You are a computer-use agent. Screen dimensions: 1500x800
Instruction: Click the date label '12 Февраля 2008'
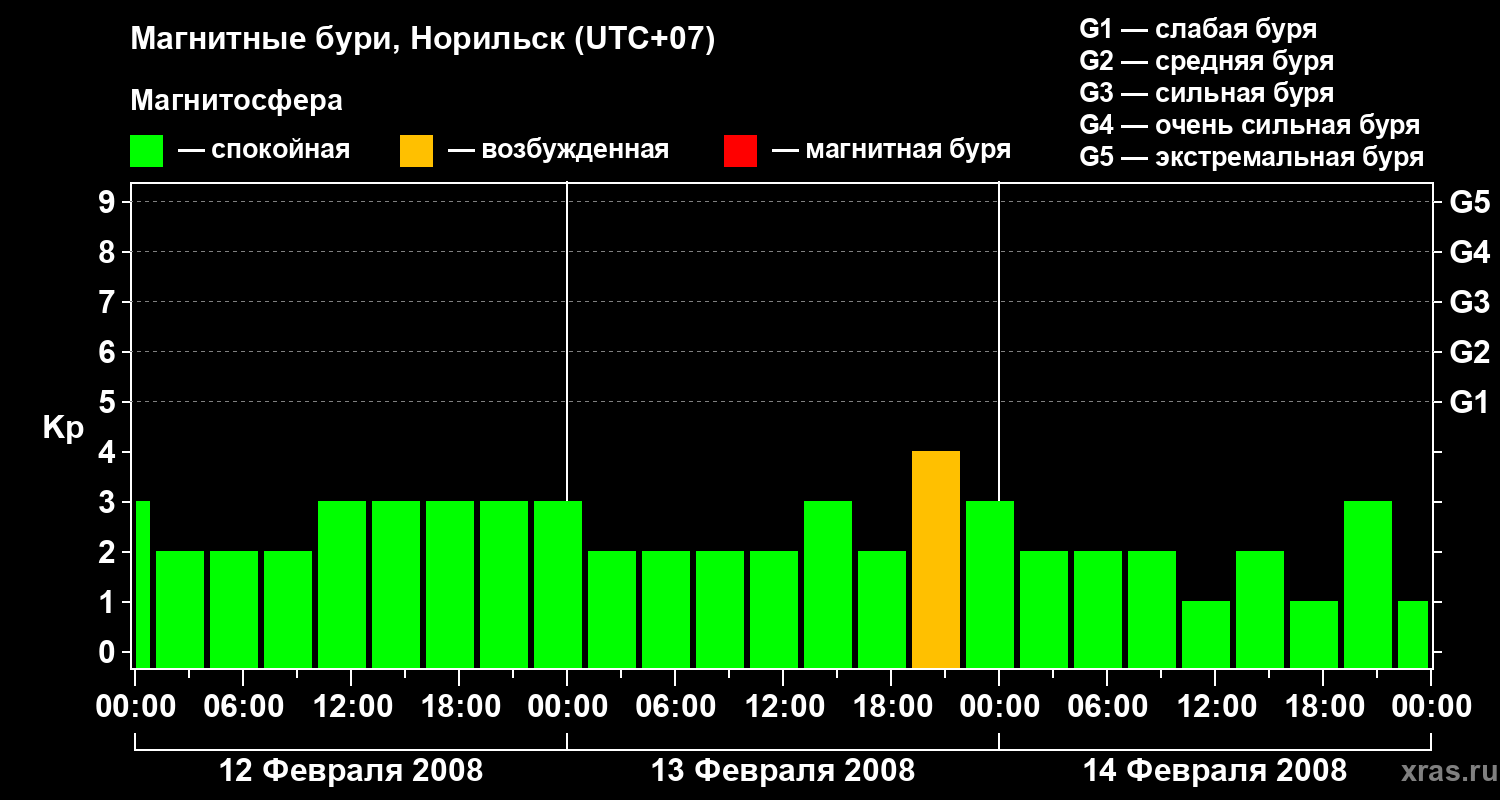click(x=351, y=771)
